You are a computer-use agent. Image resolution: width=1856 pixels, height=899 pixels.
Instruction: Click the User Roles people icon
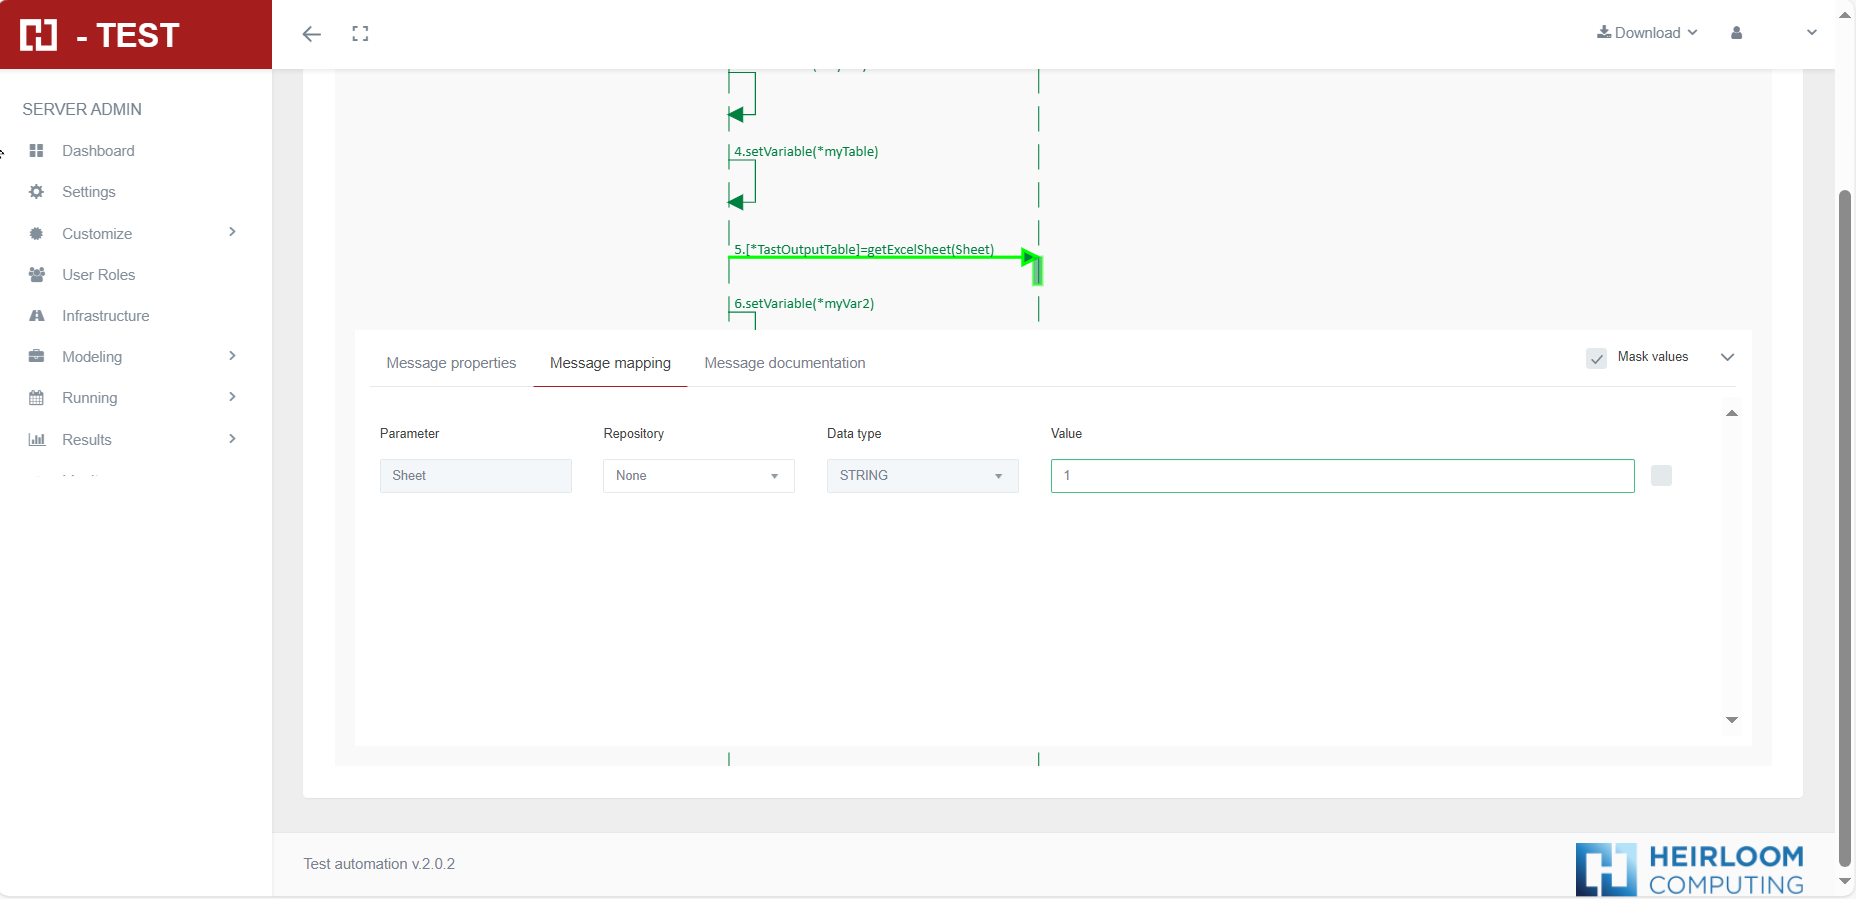[x=37, y=275]
